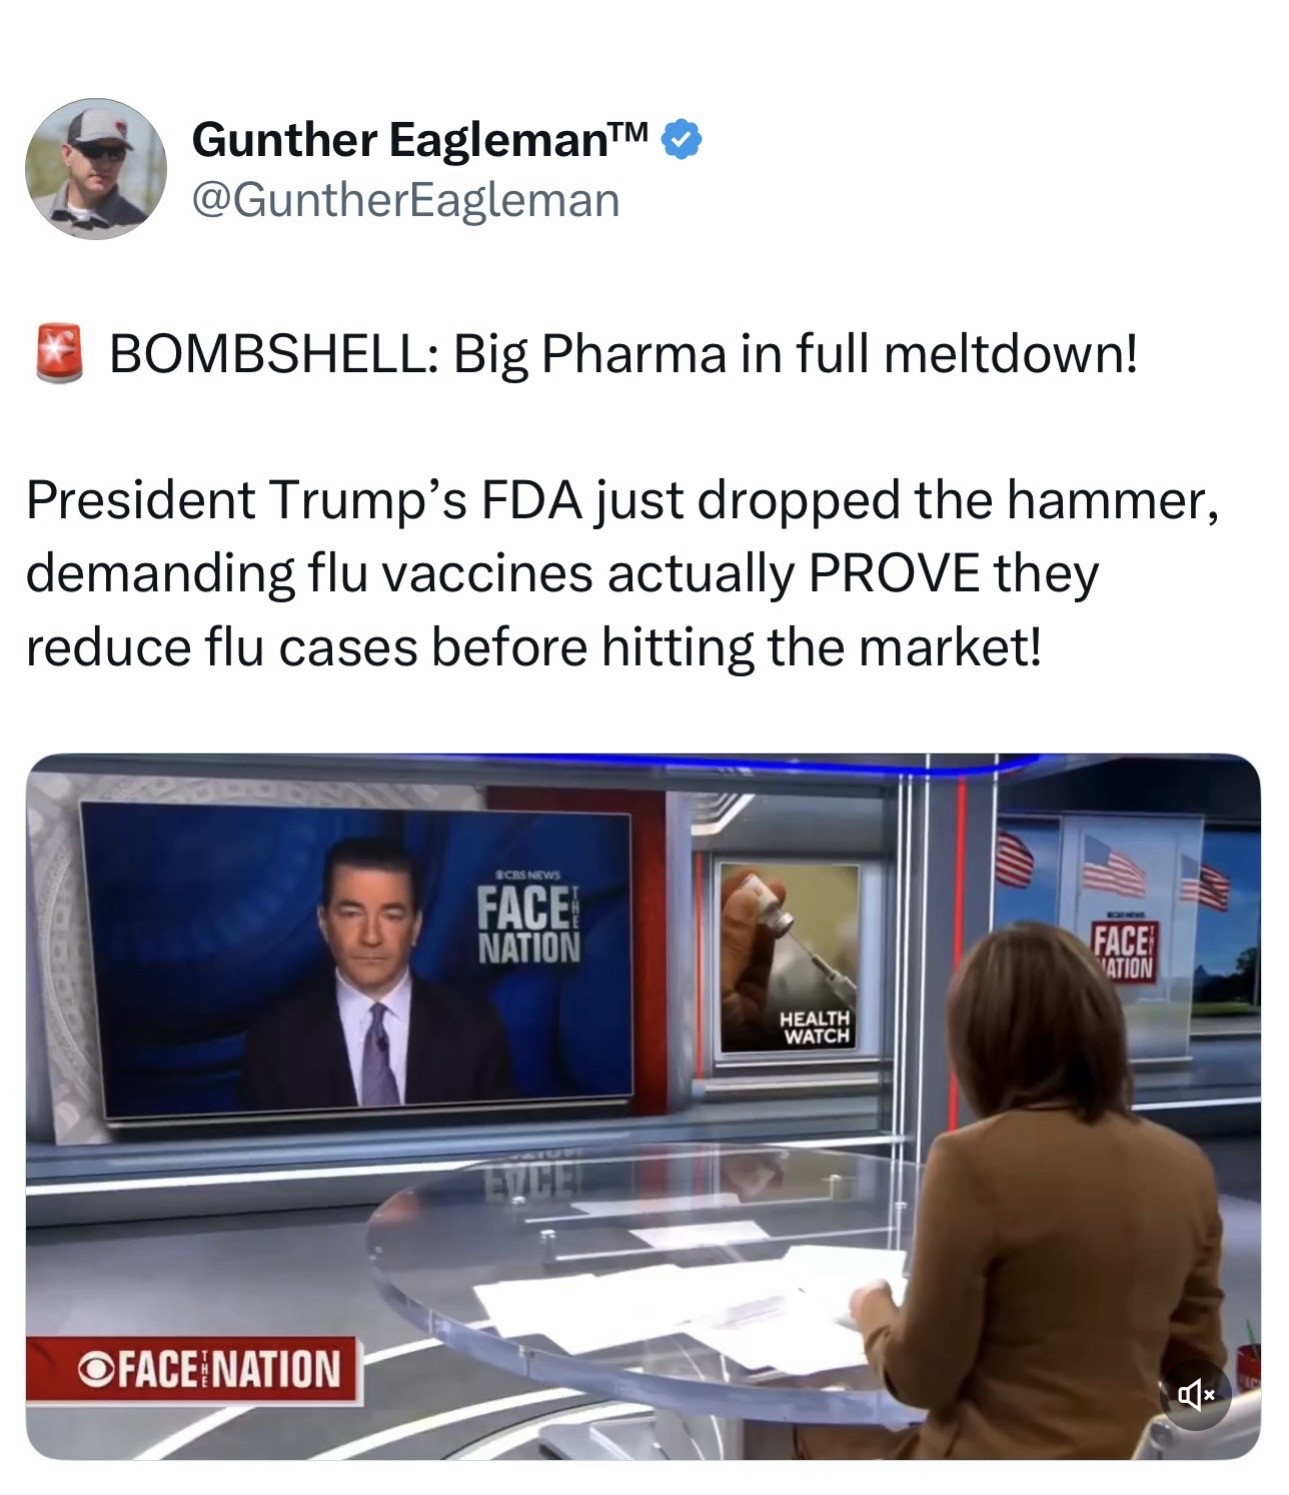This screenshot has width=1289, height=1495.
Task: Open the @GuntherEagleman handle link
Action: coord(405,200)
